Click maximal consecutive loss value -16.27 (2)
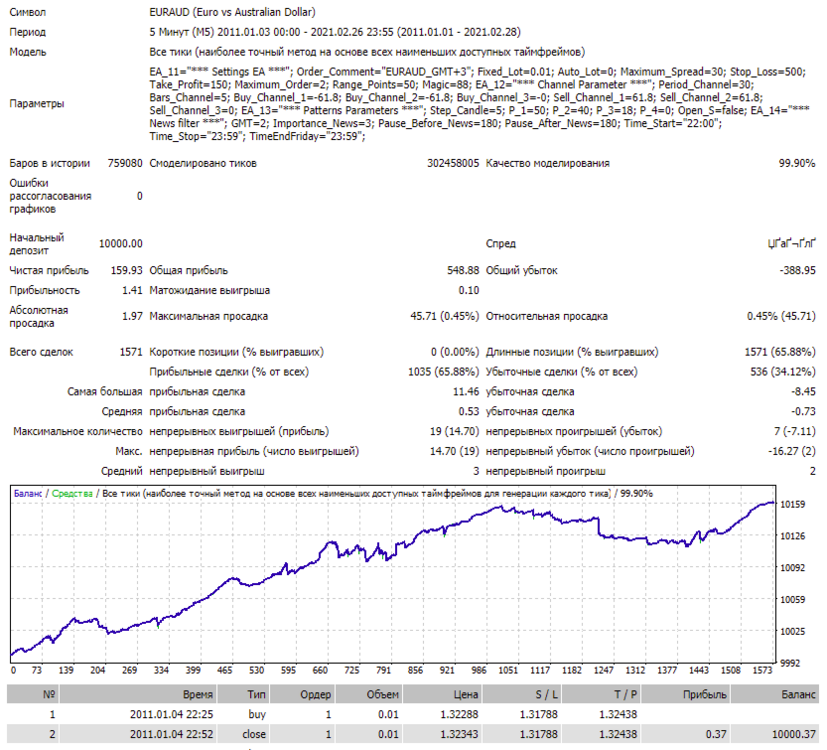Viewport: 827px width, 750px height. [792, 451]
